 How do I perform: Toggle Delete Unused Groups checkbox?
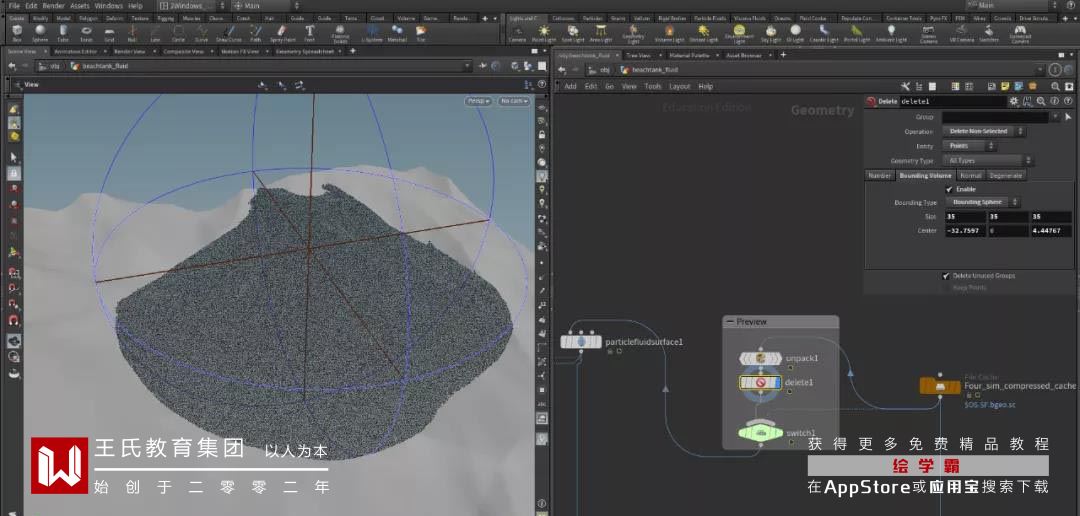coord(946,275)
